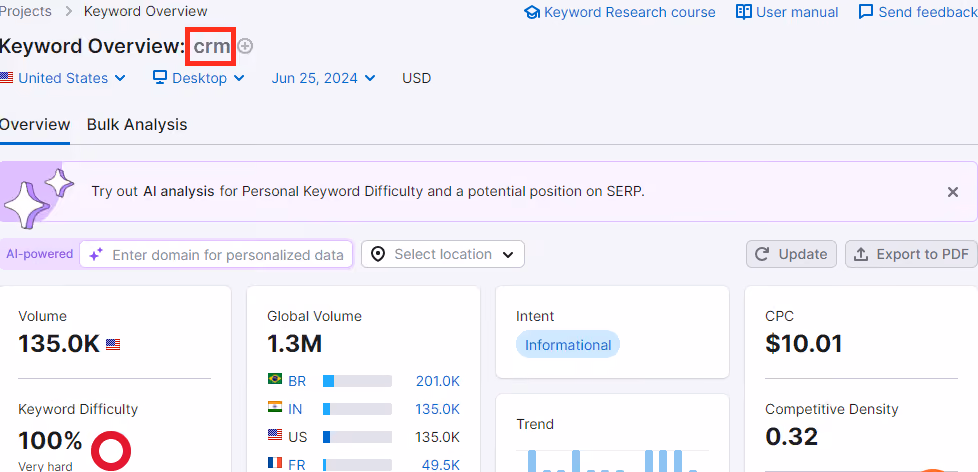Click the United States flag icon
Image resolution: width=978 pixels, height=472 pixels.
[6, 78]
